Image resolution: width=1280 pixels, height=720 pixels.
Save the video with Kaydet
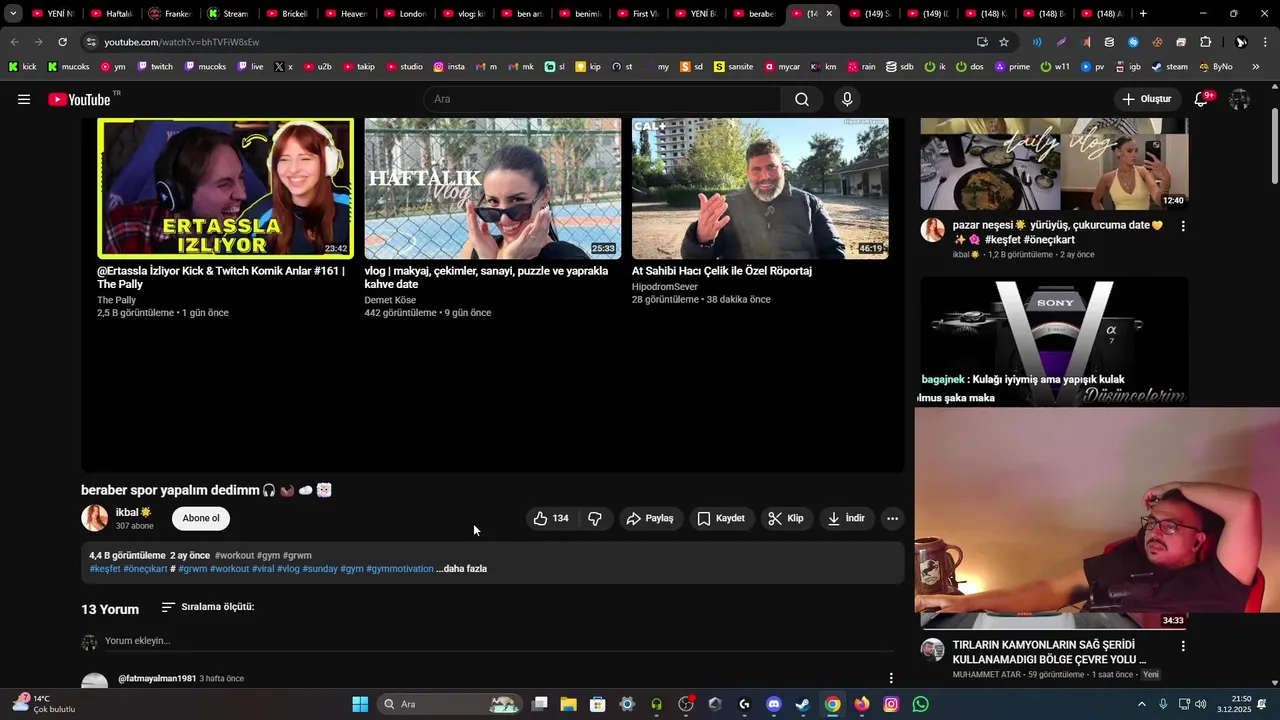point(721,518)
